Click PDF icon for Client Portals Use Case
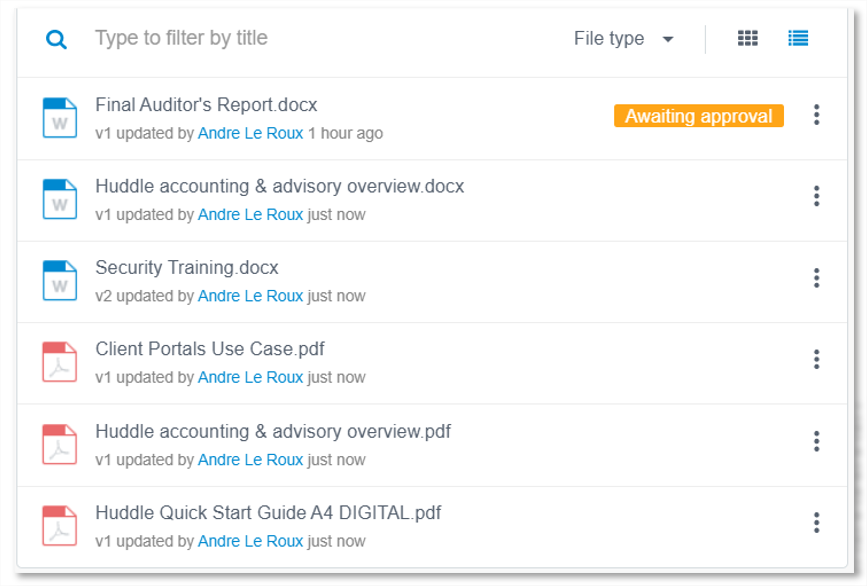Screen dimensions: 867x586 (60, 362)
